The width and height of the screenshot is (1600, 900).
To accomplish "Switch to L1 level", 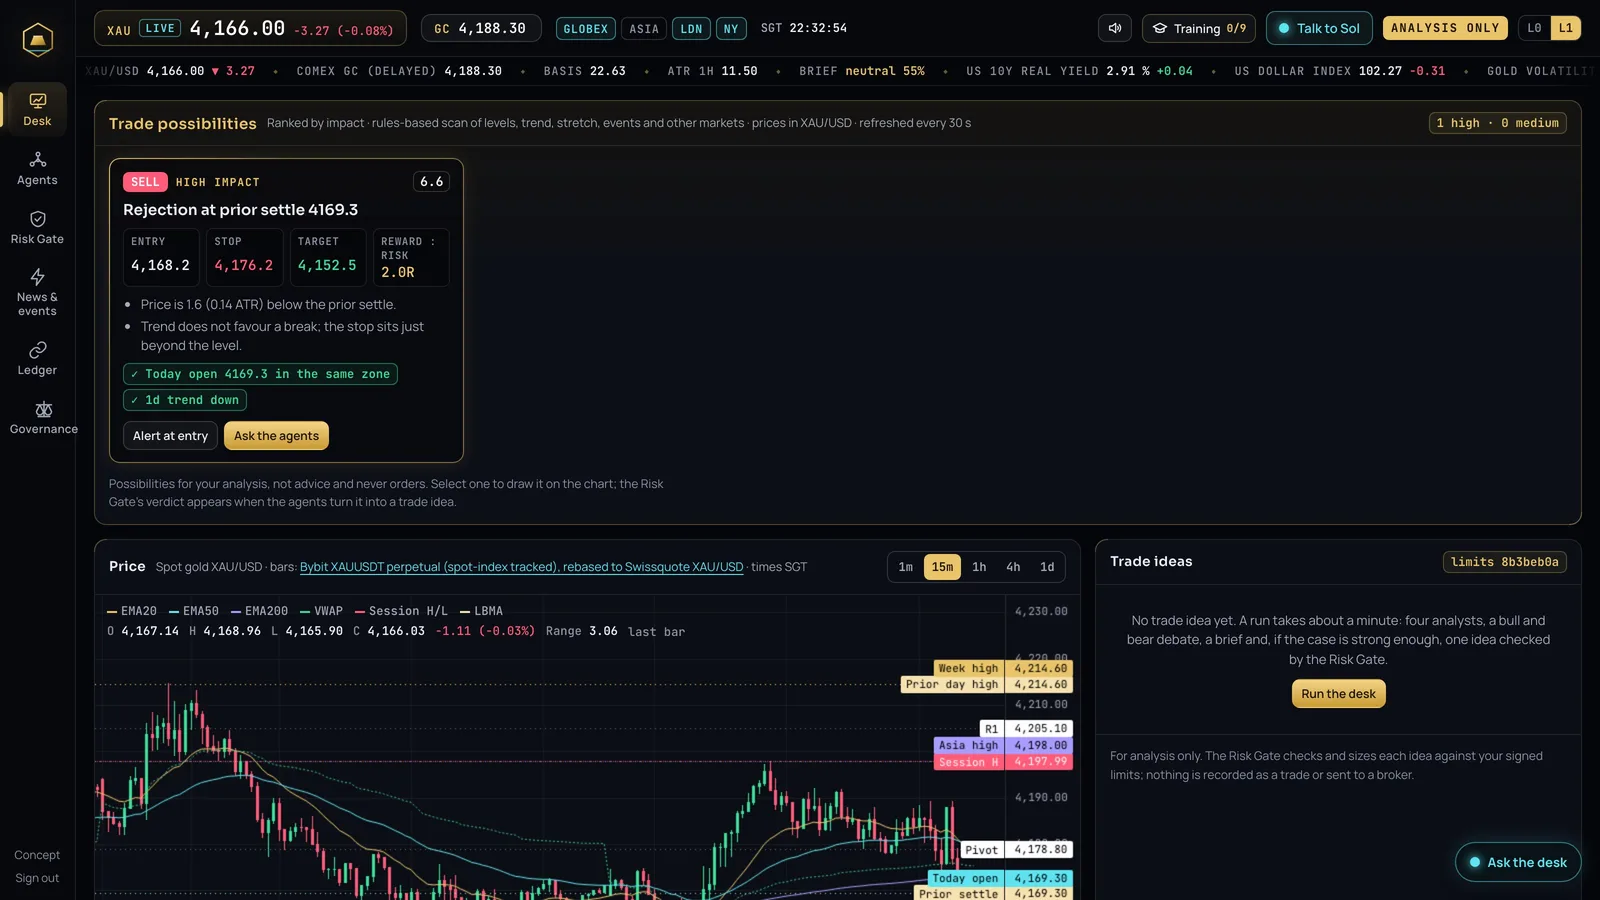I will 1565,28.
